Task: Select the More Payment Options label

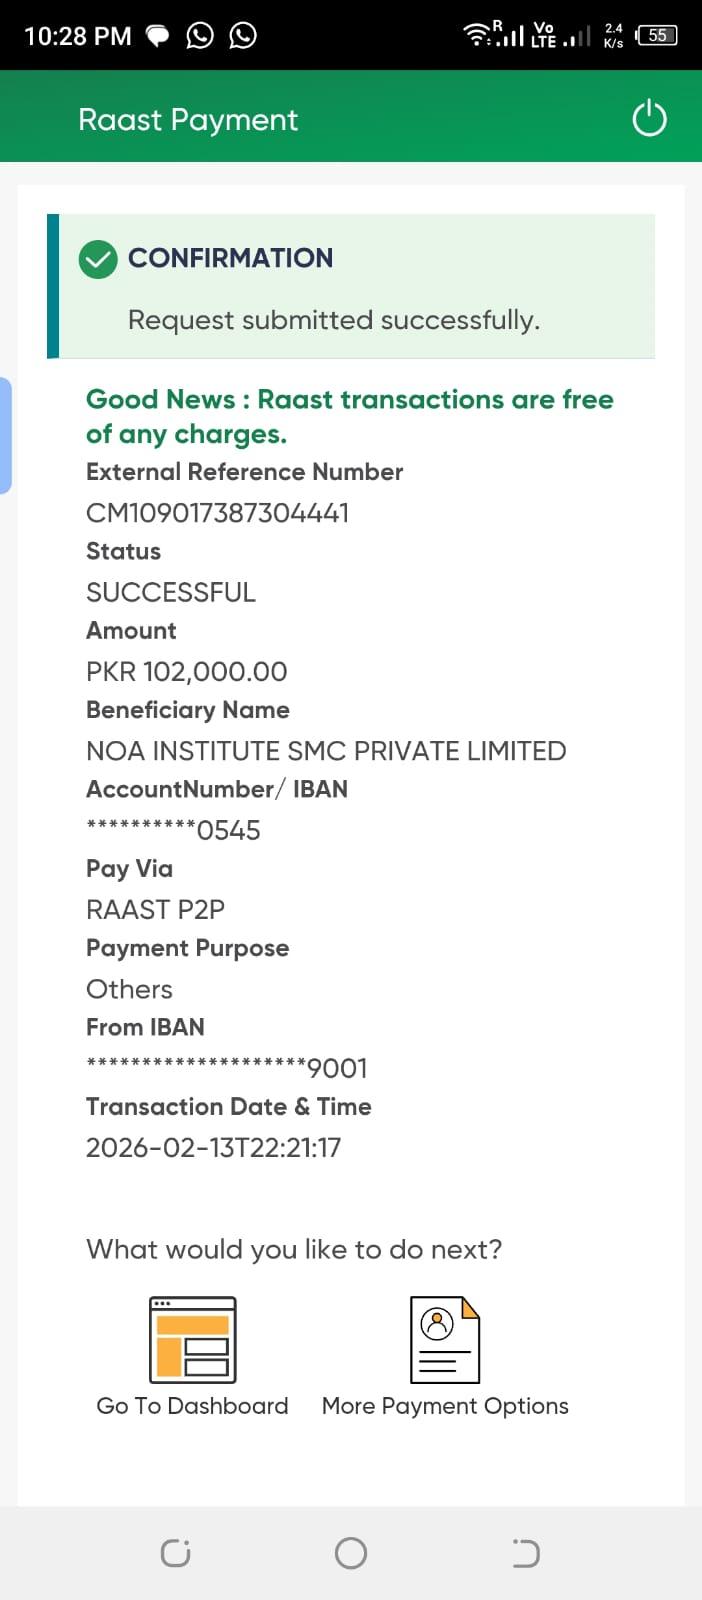Action: click(x=445, y=1406)
